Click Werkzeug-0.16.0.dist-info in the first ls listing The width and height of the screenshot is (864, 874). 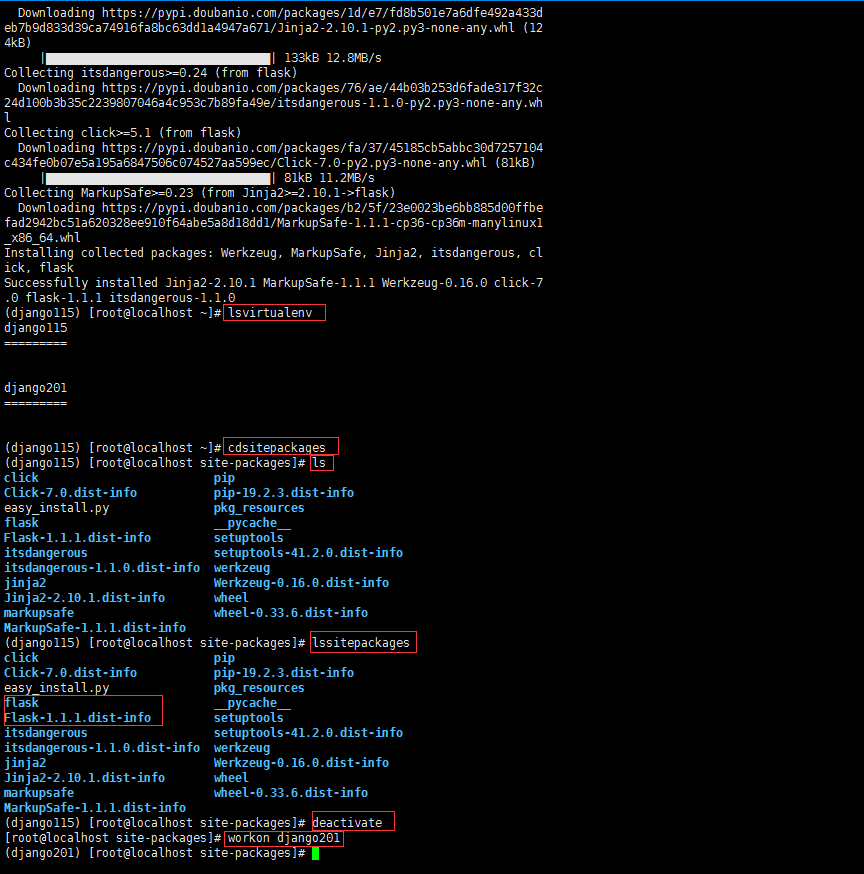[301, 583]
